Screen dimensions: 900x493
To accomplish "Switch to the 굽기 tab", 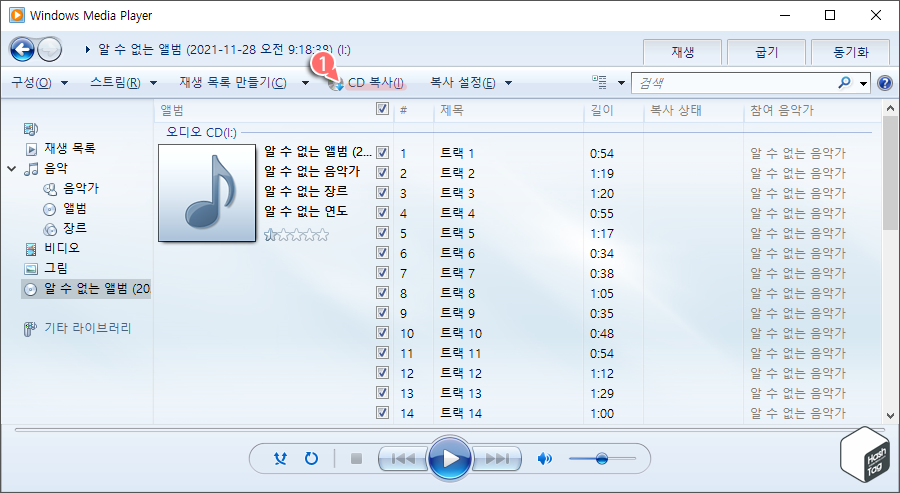I will click(766, 52).
